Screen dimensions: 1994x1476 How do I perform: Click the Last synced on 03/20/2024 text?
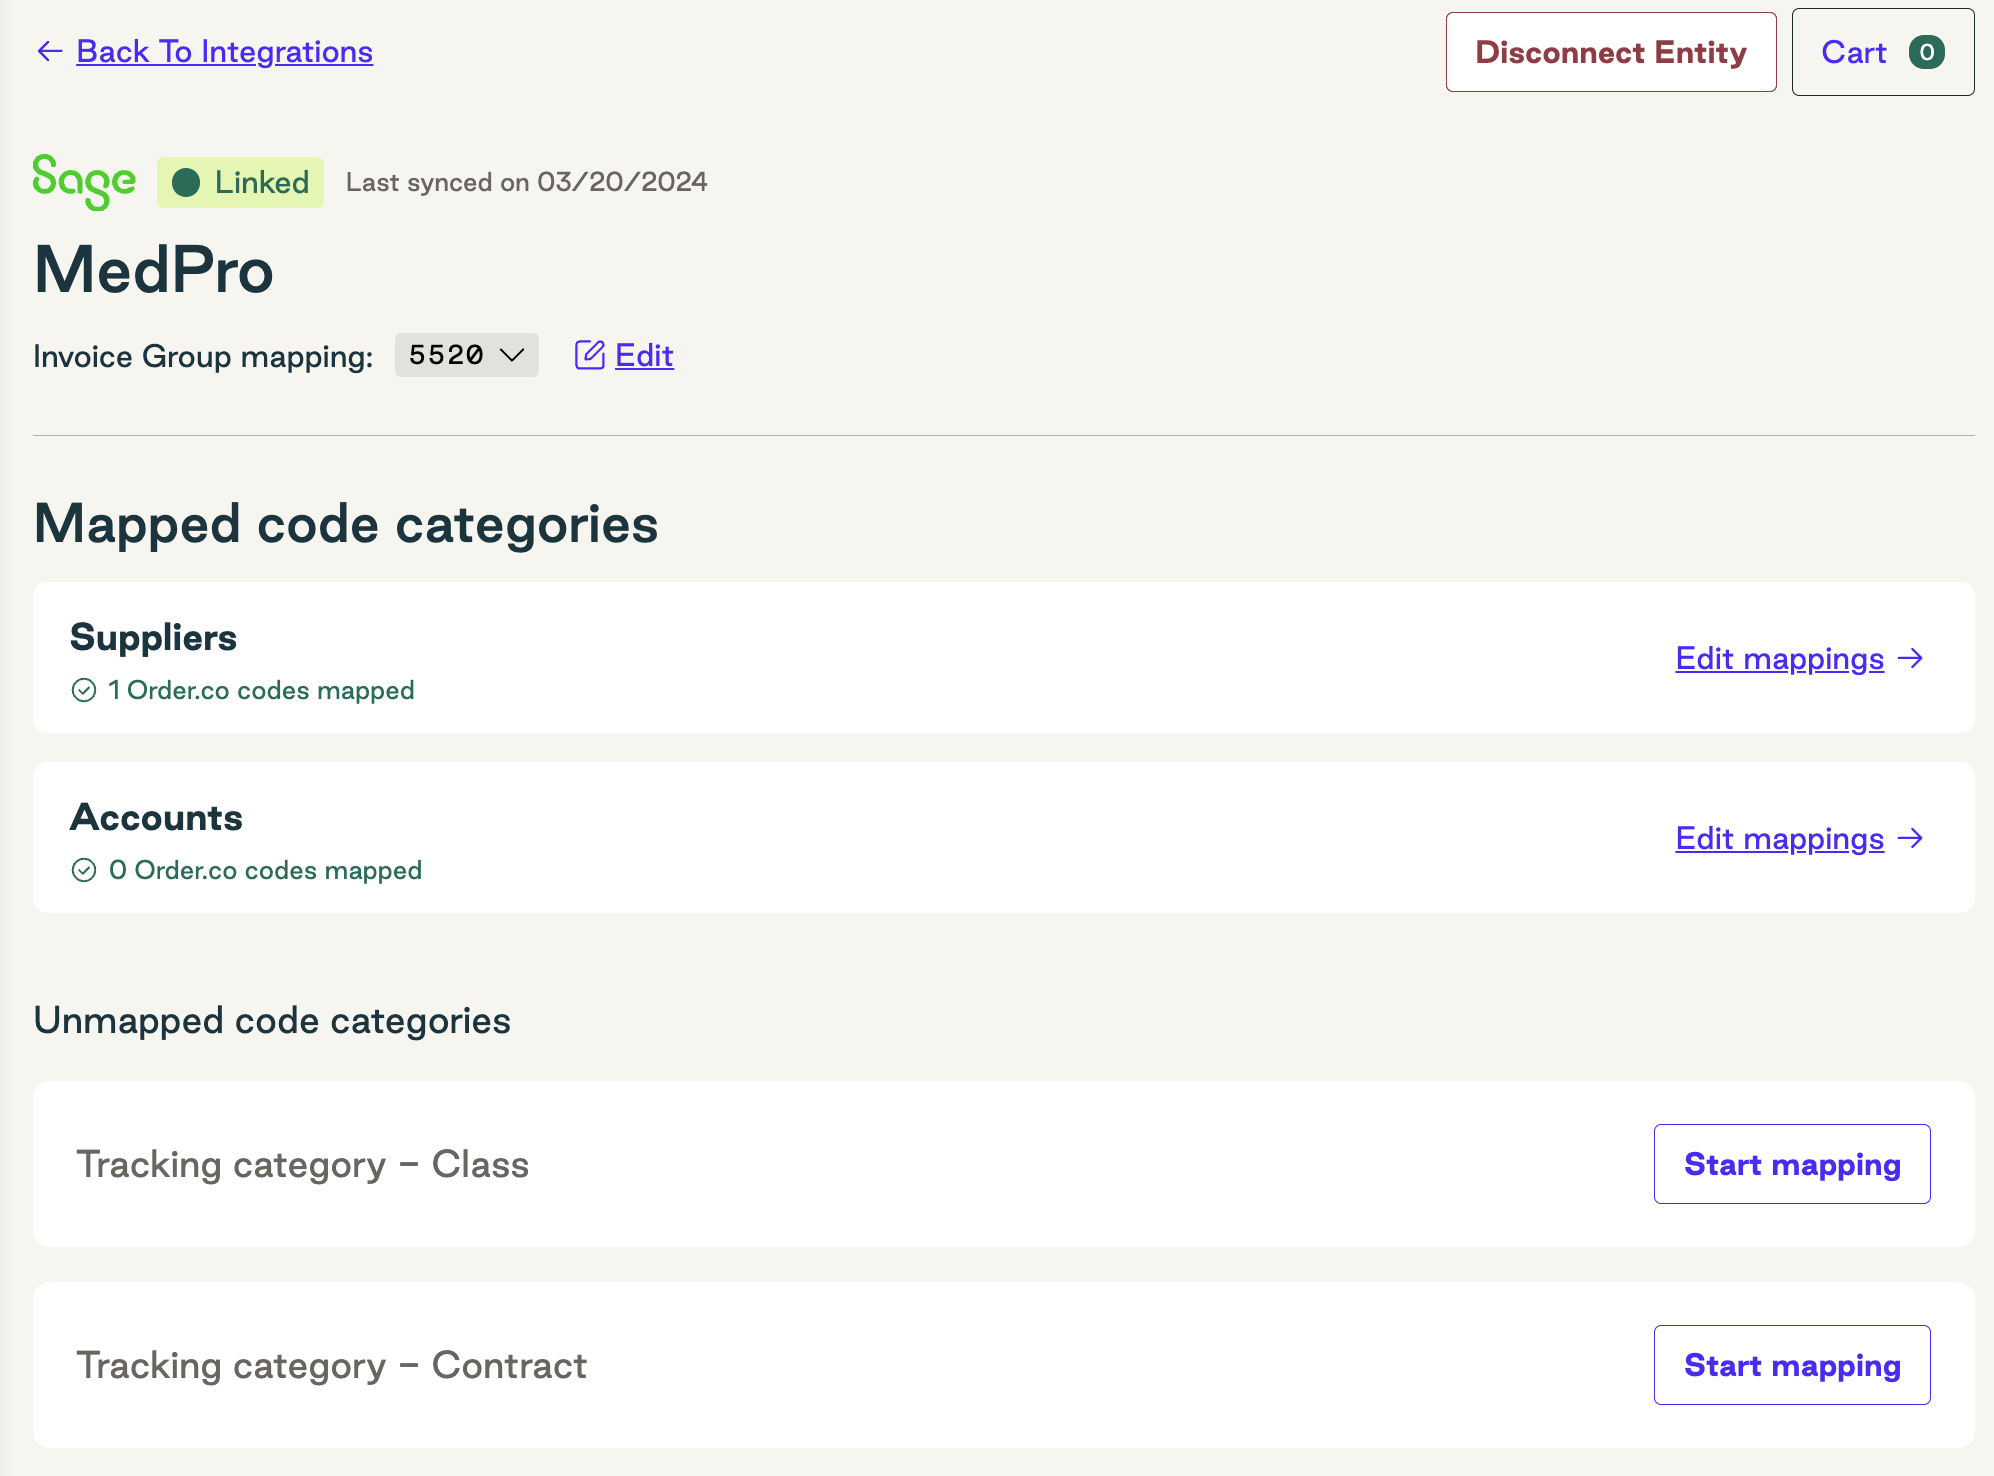[527, 182]
